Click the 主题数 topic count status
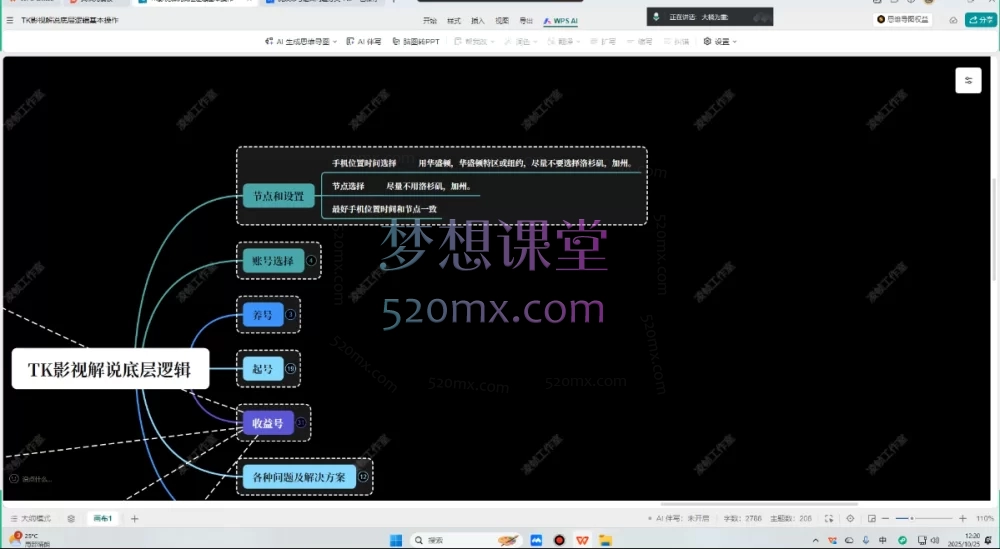Viewport: 1000px width, 549px height. tap(791, 518)
